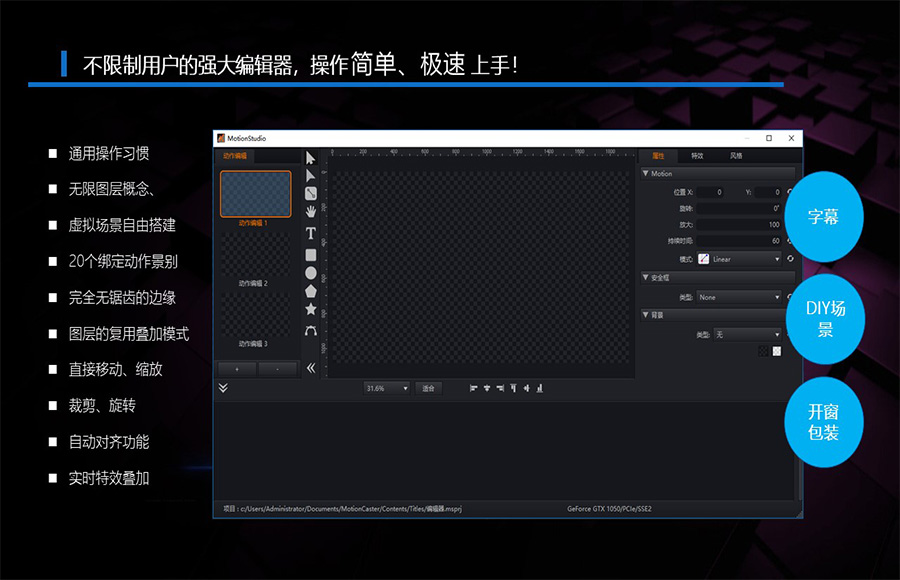This screenshot has height=580, width=900.
Task: Click the 自动对齐功能 bullet text
Action: tap(108, 442)
